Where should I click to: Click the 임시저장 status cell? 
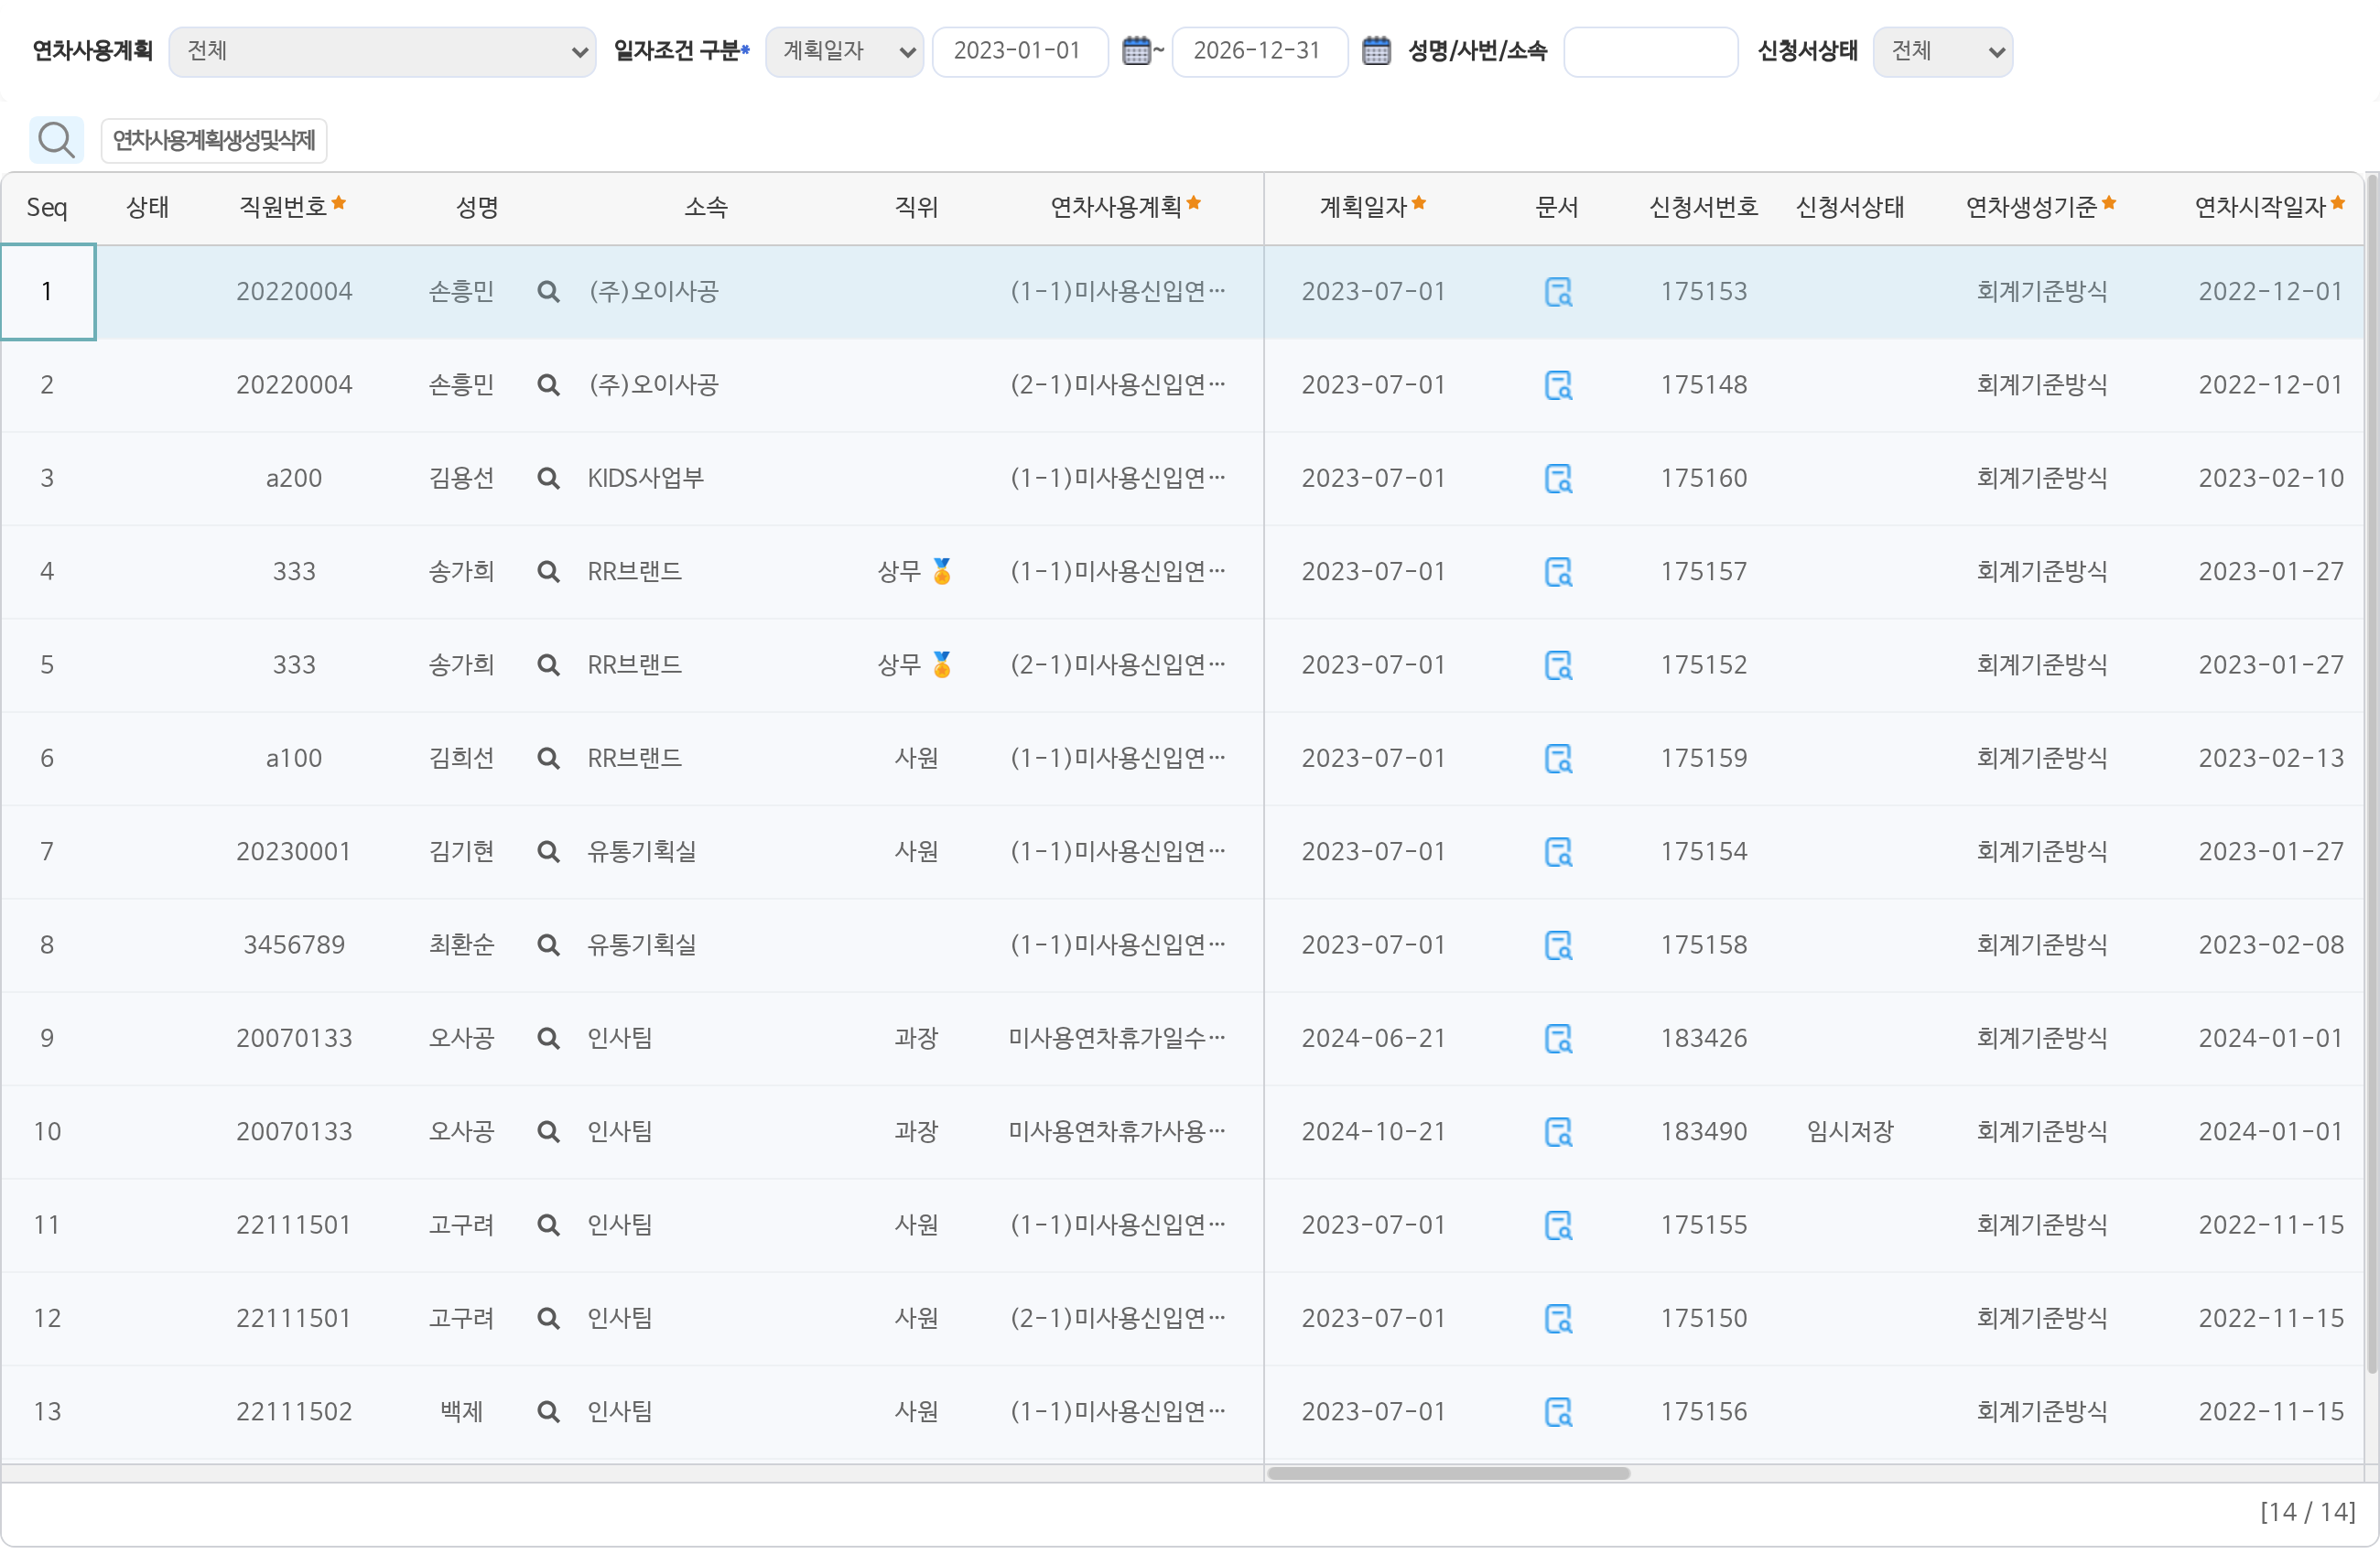point(1850,1132)
